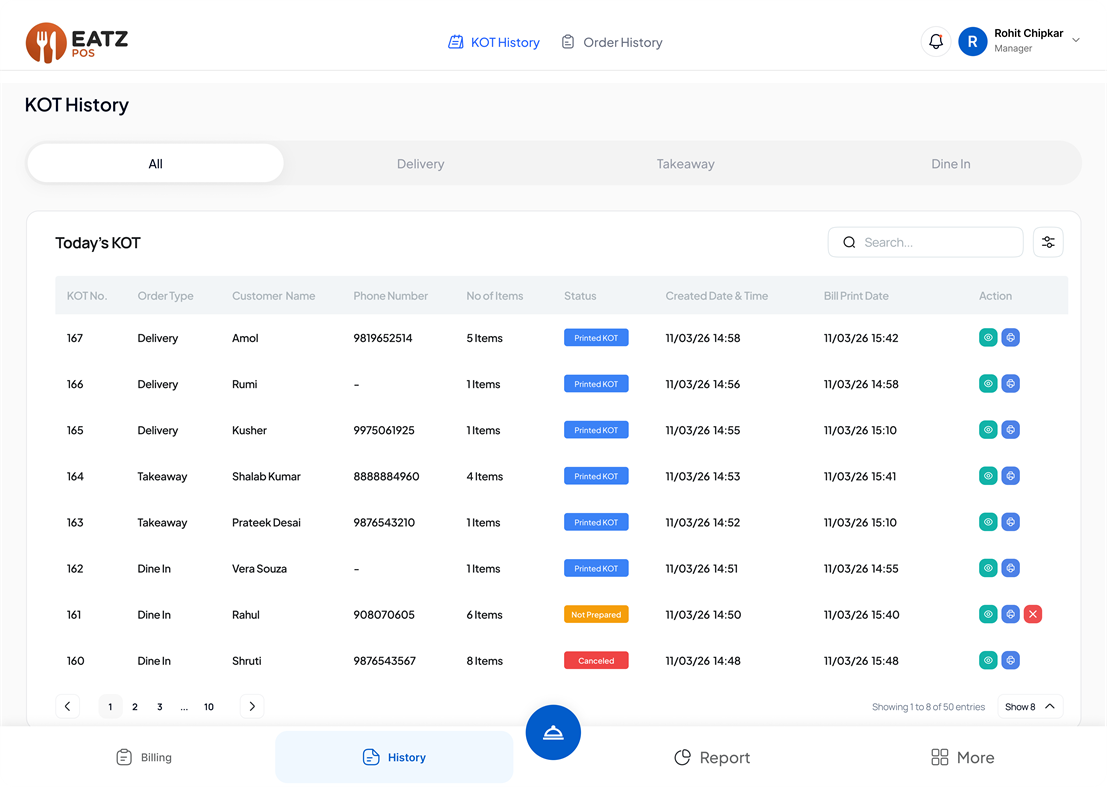Jump to page 10 of results
This screenshot has width=1107, height=787.
coord(209,707)
